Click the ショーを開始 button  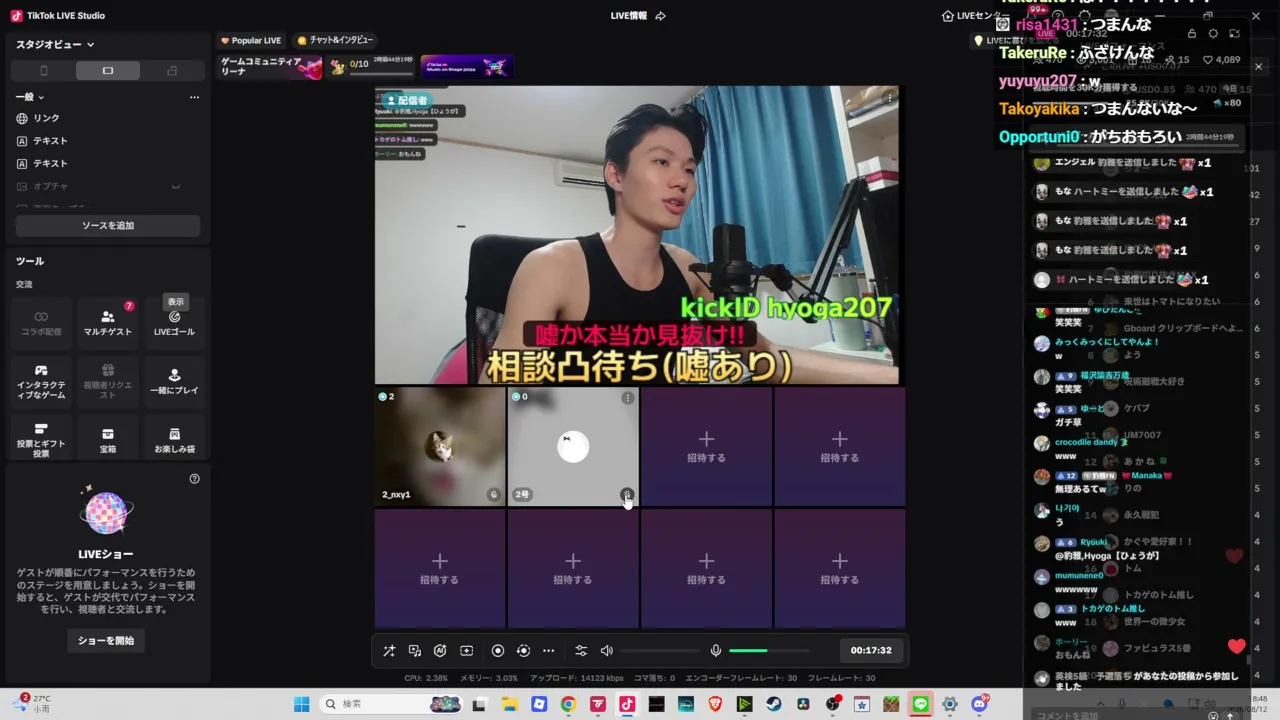[106, 640]
